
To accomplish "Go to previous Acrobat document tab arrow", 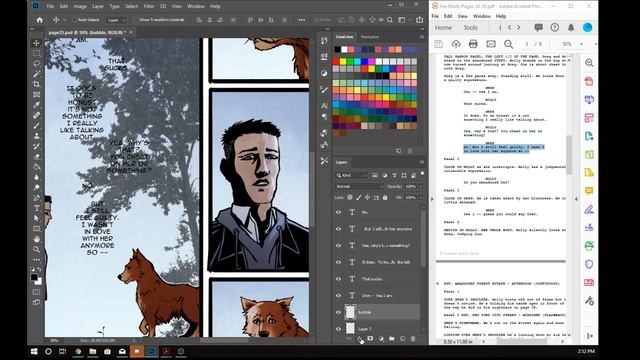I will [x=509, y=28].
